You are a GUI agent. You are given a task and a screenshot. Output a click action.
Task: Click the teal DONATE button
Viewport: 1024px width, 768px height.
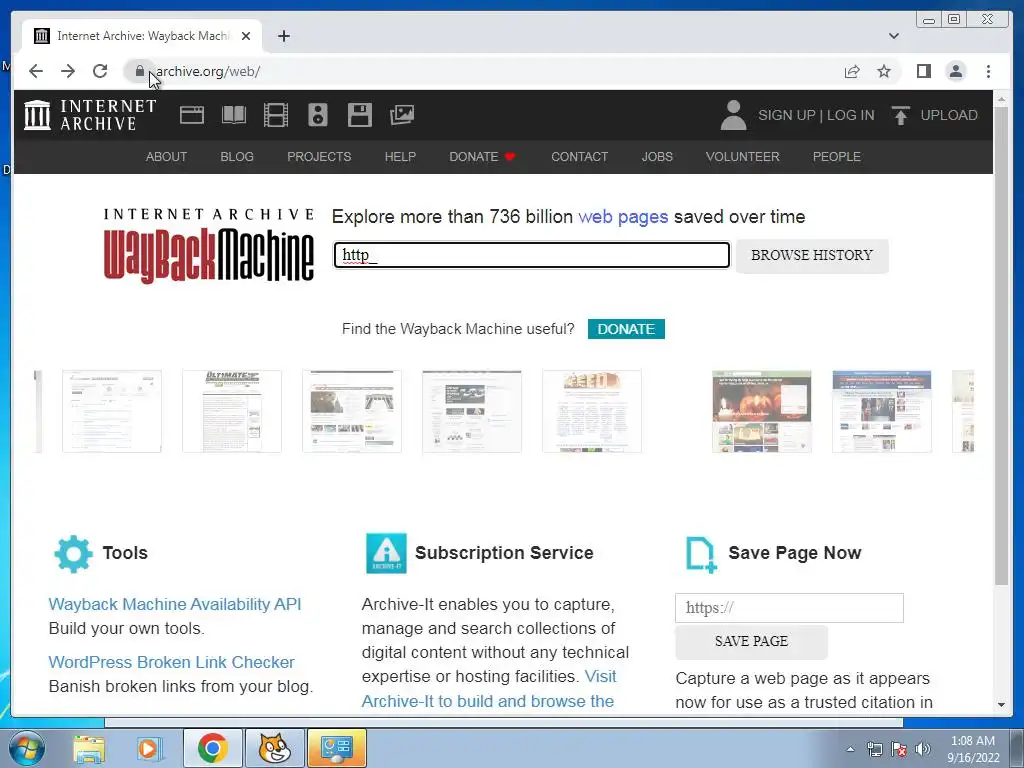coord(626,329)
